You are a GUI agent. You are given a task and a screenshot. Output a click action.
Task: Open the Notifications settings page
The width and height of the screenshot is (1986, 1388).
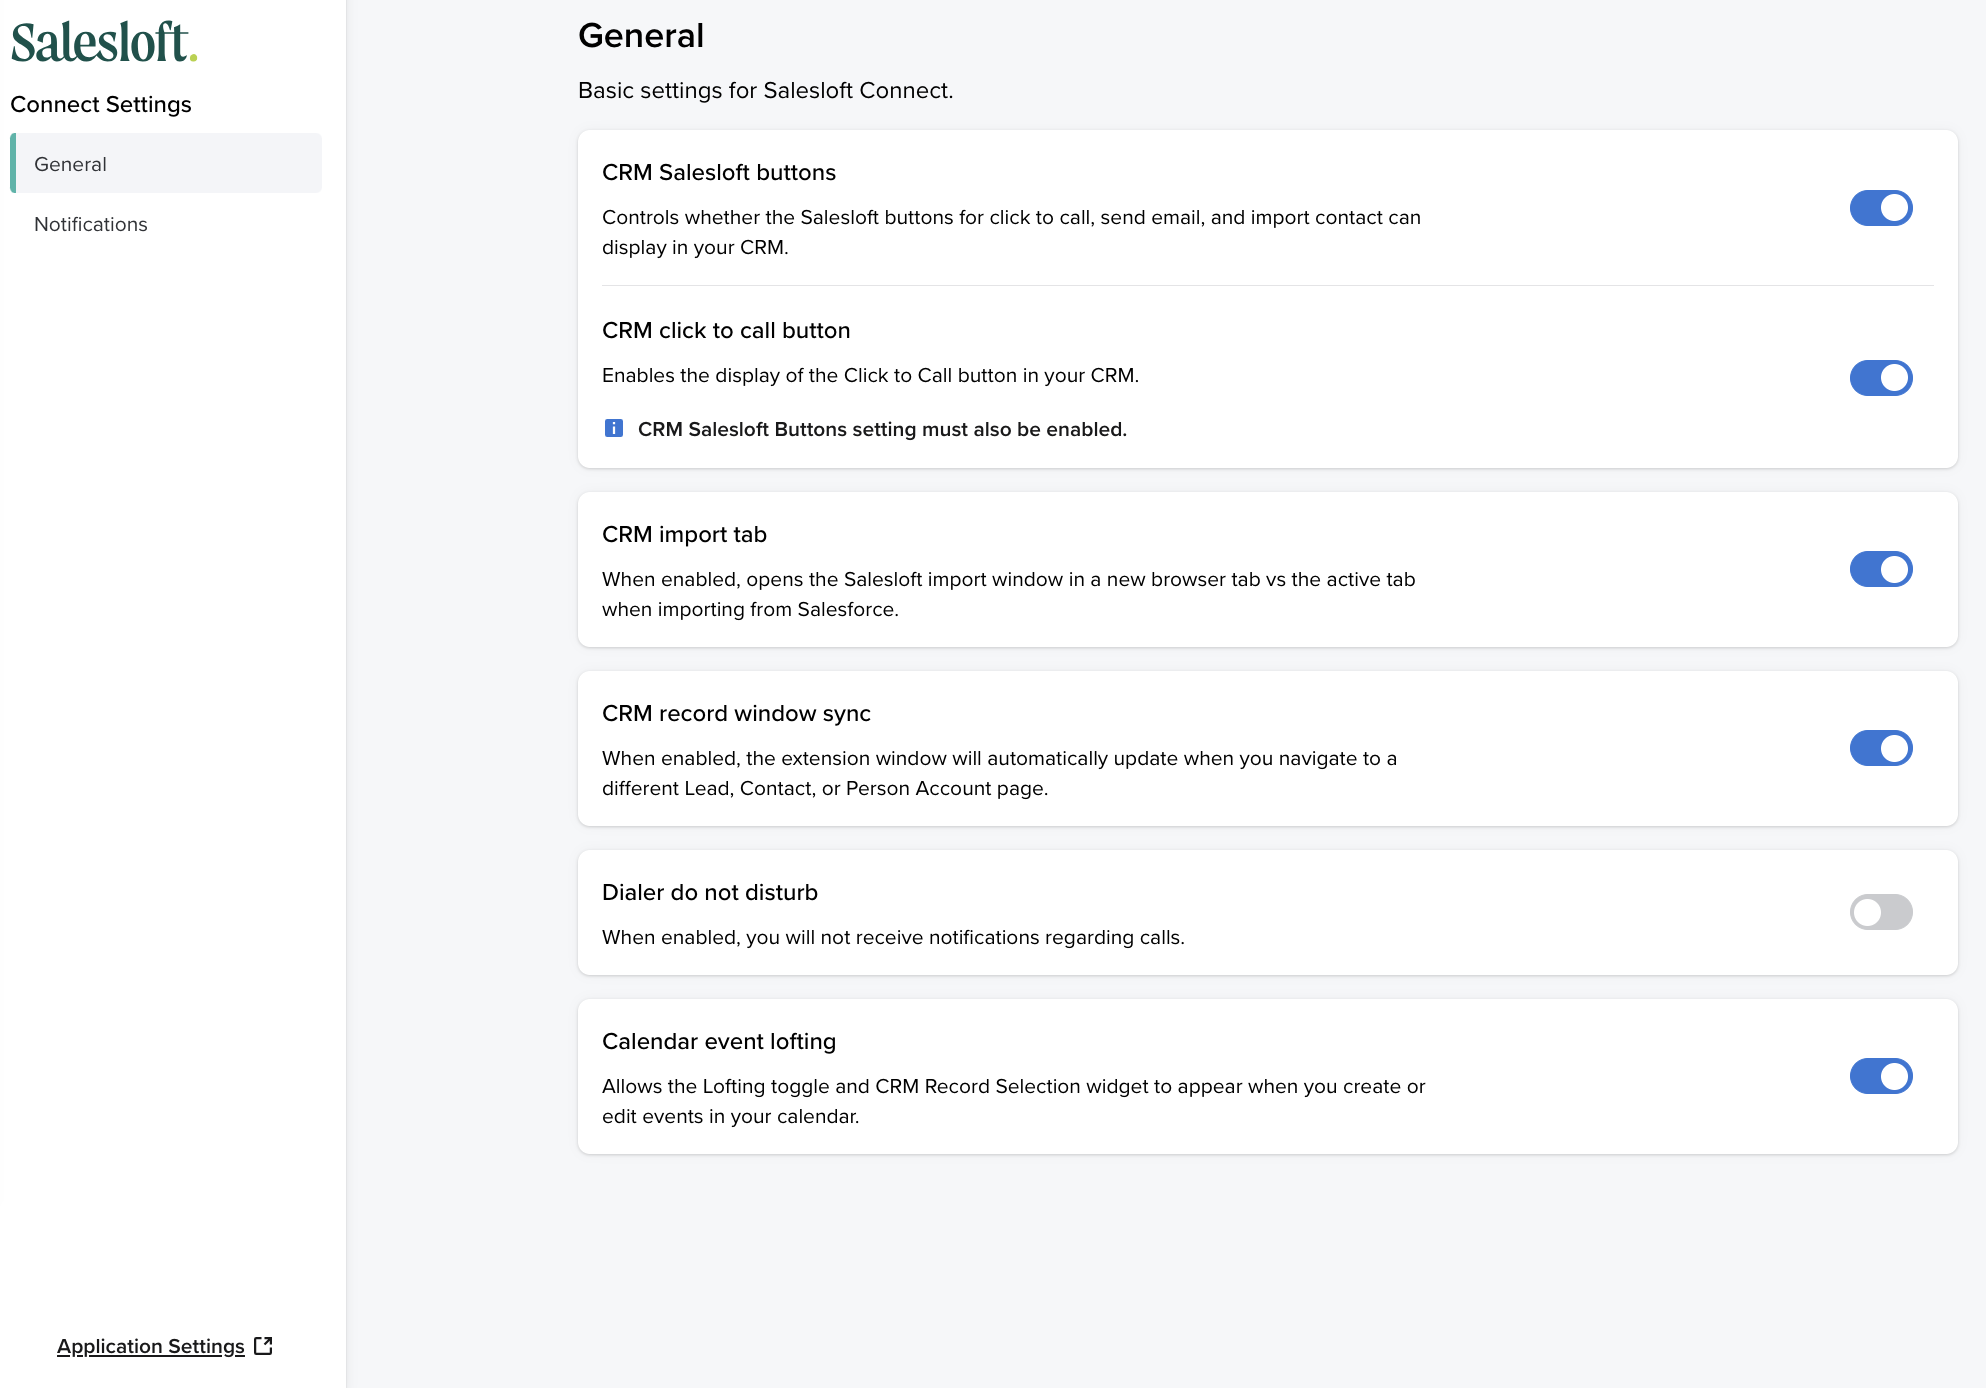90,224
